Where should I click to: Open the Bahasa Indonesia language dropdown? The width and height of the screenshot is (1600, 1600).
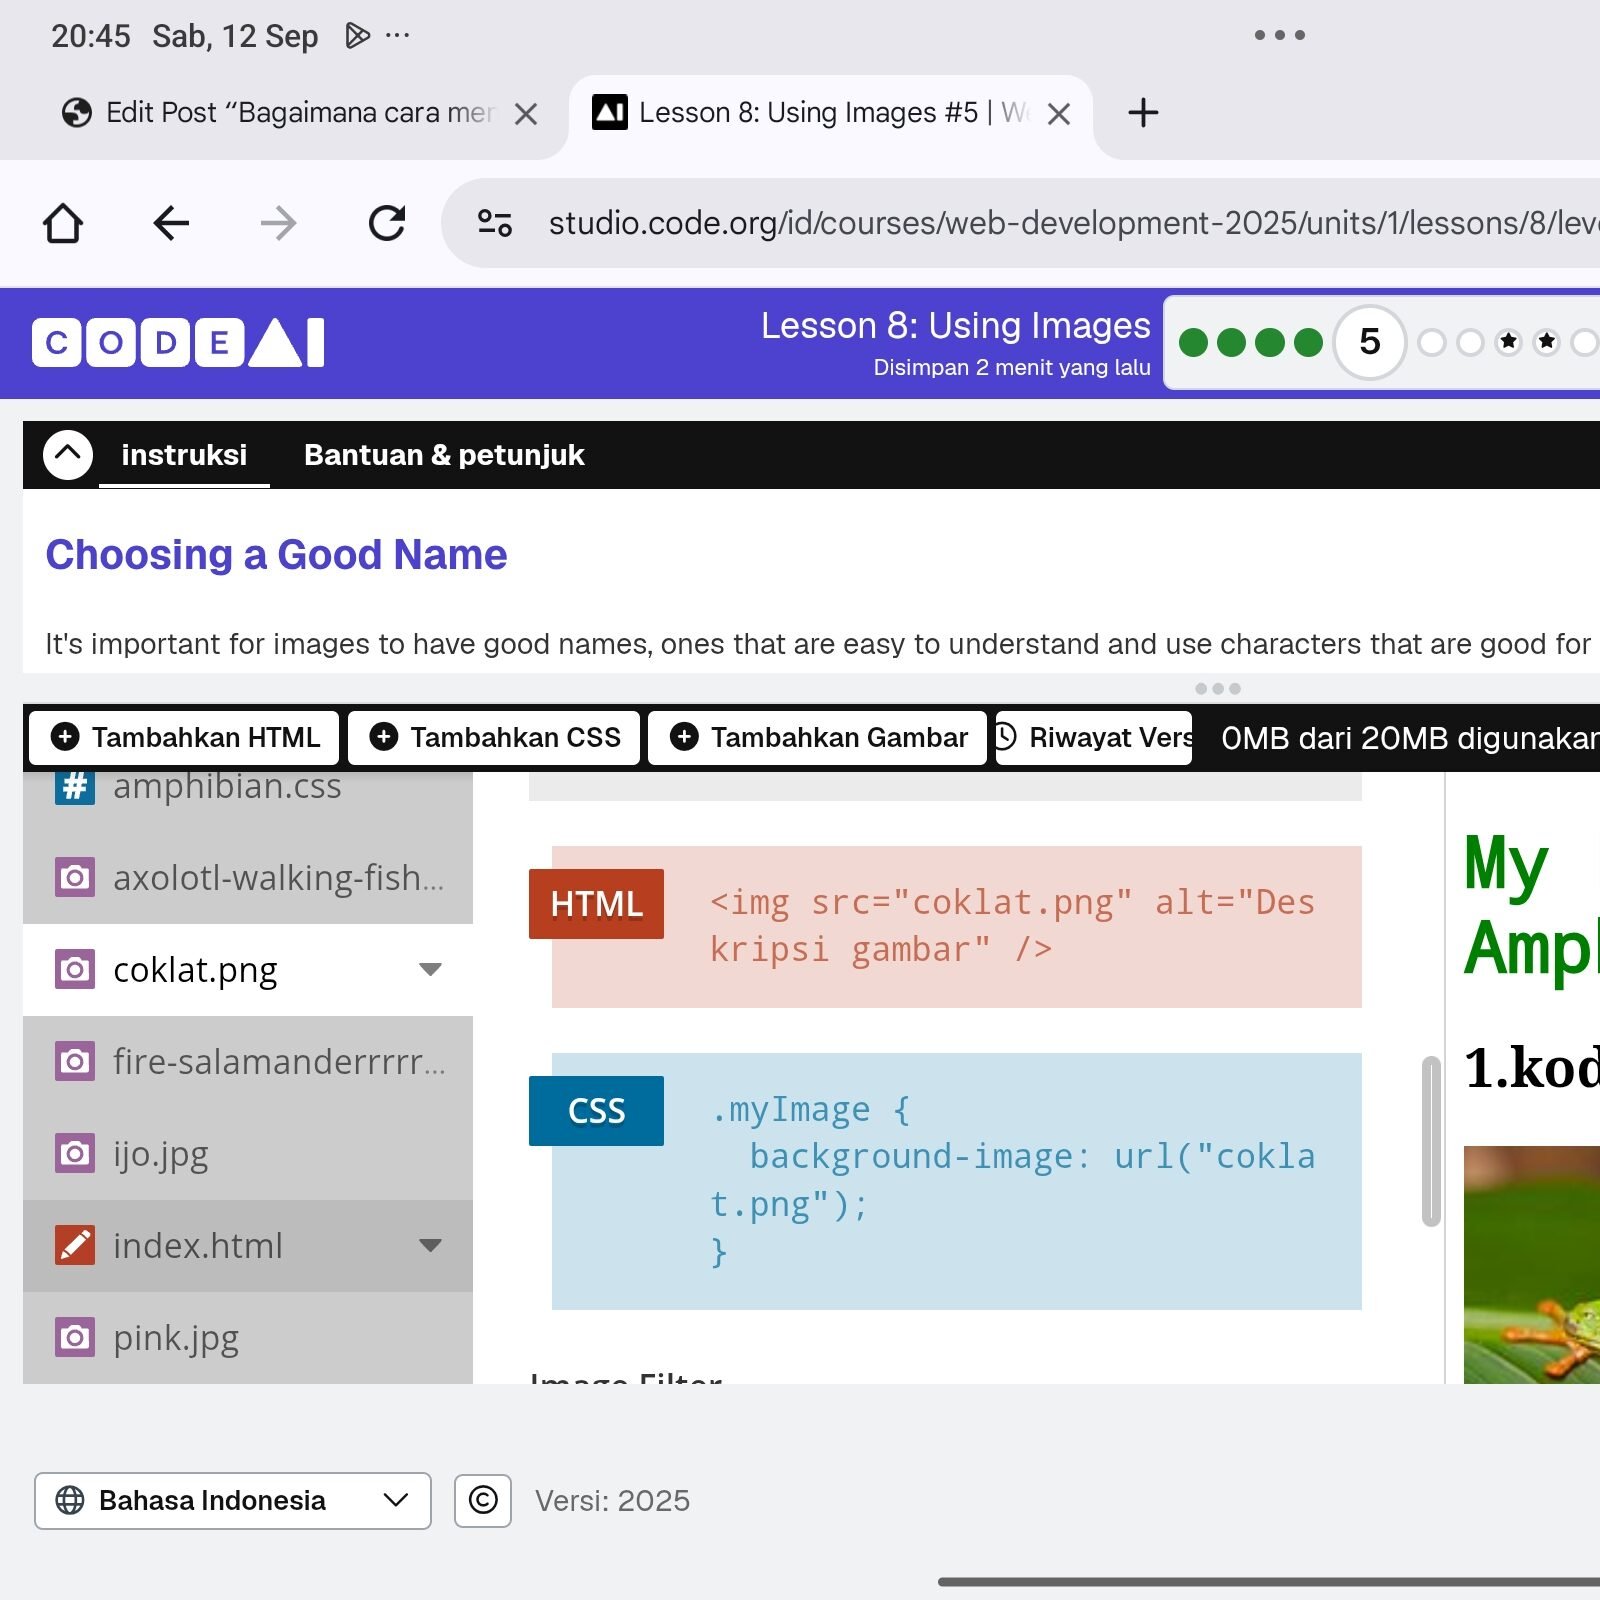pos(233,1500)
